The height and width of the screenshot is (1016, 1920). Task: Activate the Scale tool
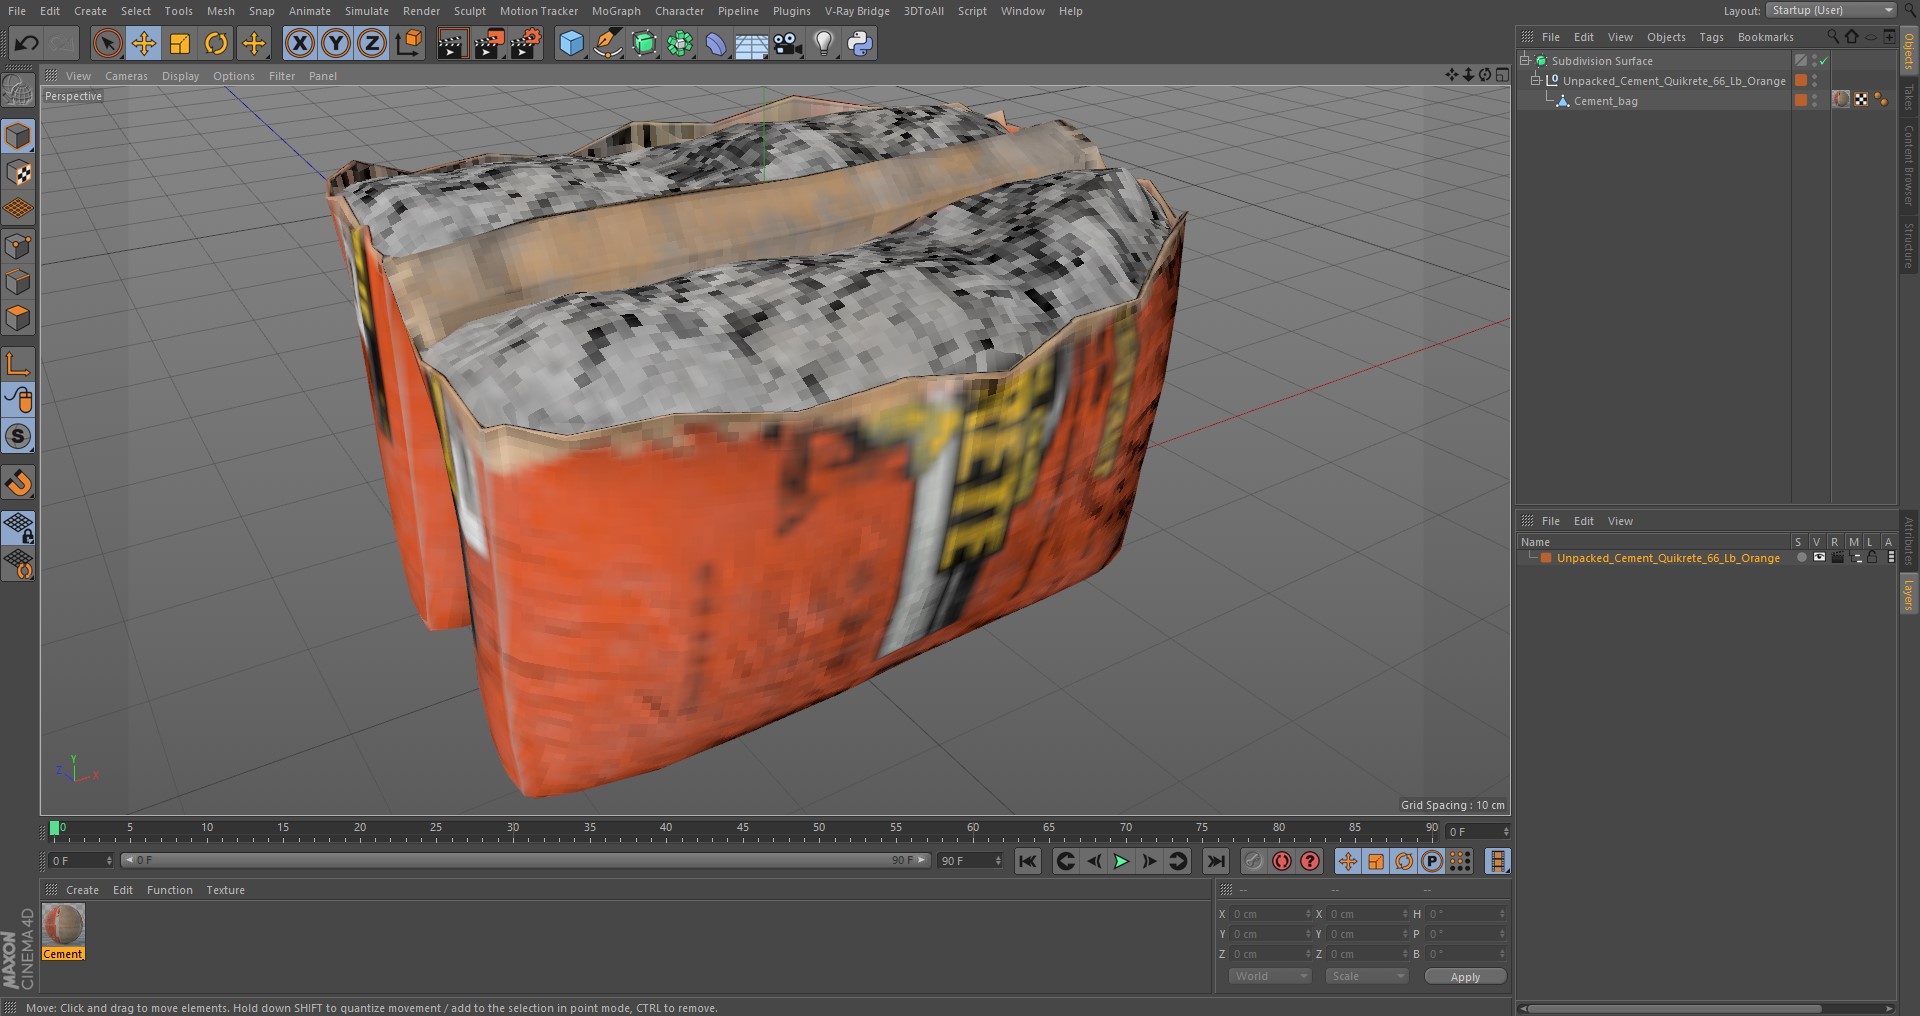click(x=180, y=43)
